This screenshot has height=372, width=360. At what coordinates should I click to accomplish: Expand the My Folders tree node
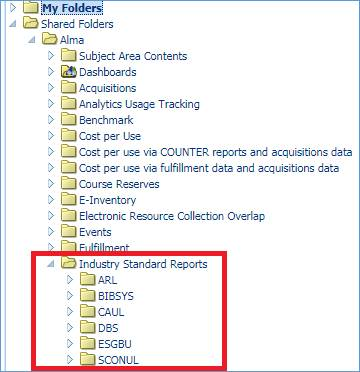click(13, 8)
